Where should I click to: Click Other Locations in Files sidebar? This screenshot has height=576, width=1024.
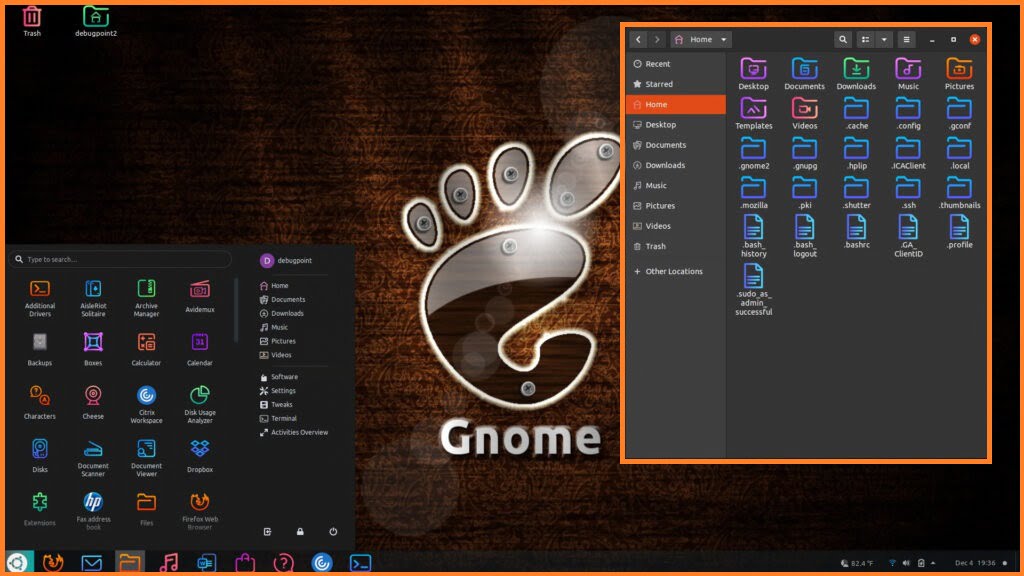(676, 271)
